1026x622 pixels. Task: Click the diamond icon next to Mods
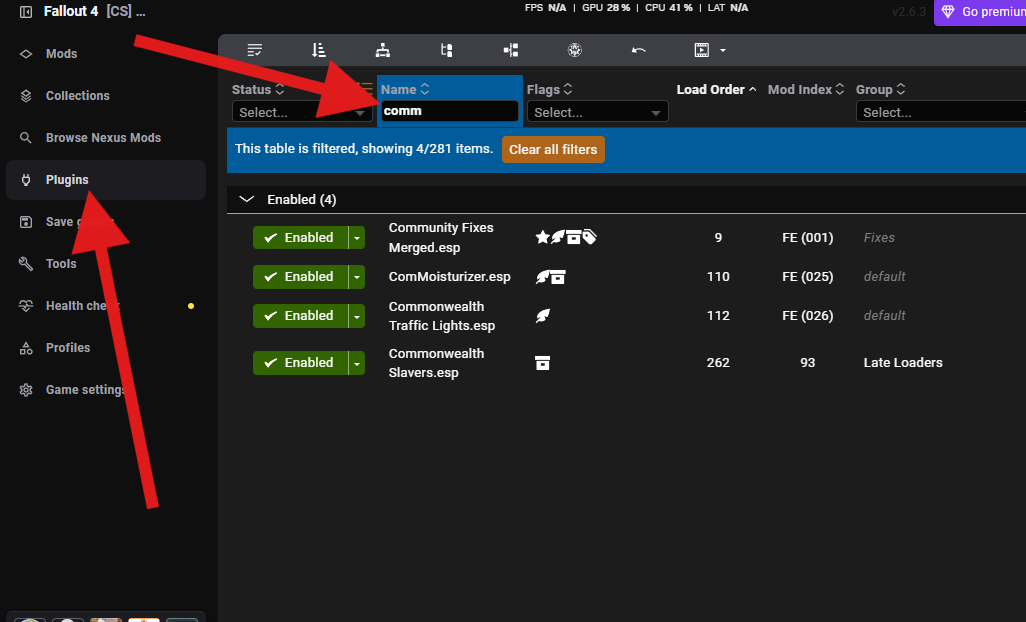(26, 54)
